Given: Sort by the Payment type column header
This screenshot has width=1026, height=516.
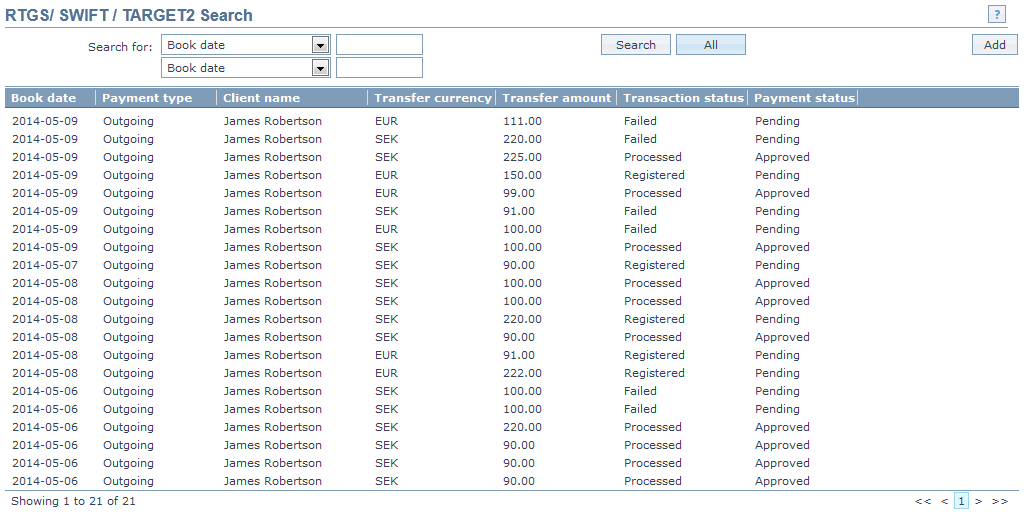Looking at the screenshot, I should [x=147, y=98].
